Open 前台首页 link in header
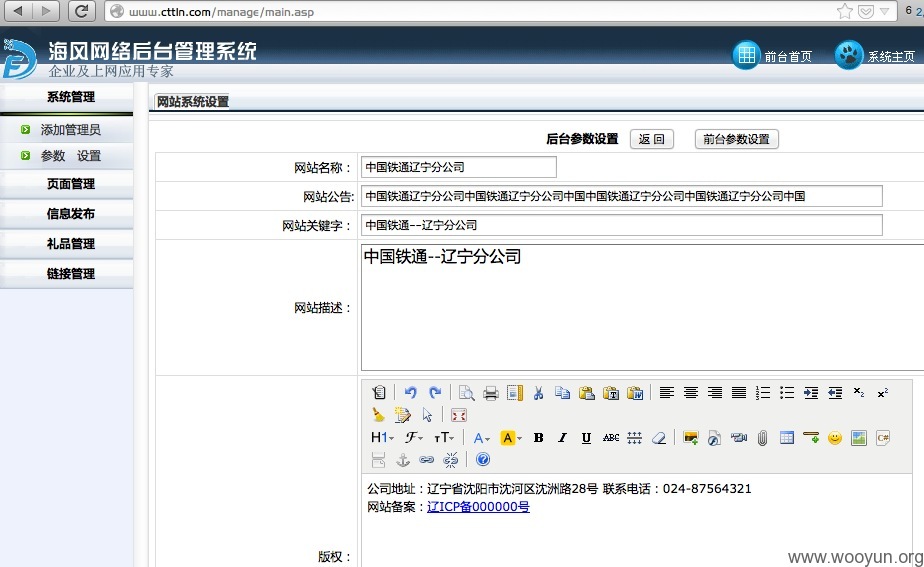This screenshot has height=567, width=924. coord(773,56)
